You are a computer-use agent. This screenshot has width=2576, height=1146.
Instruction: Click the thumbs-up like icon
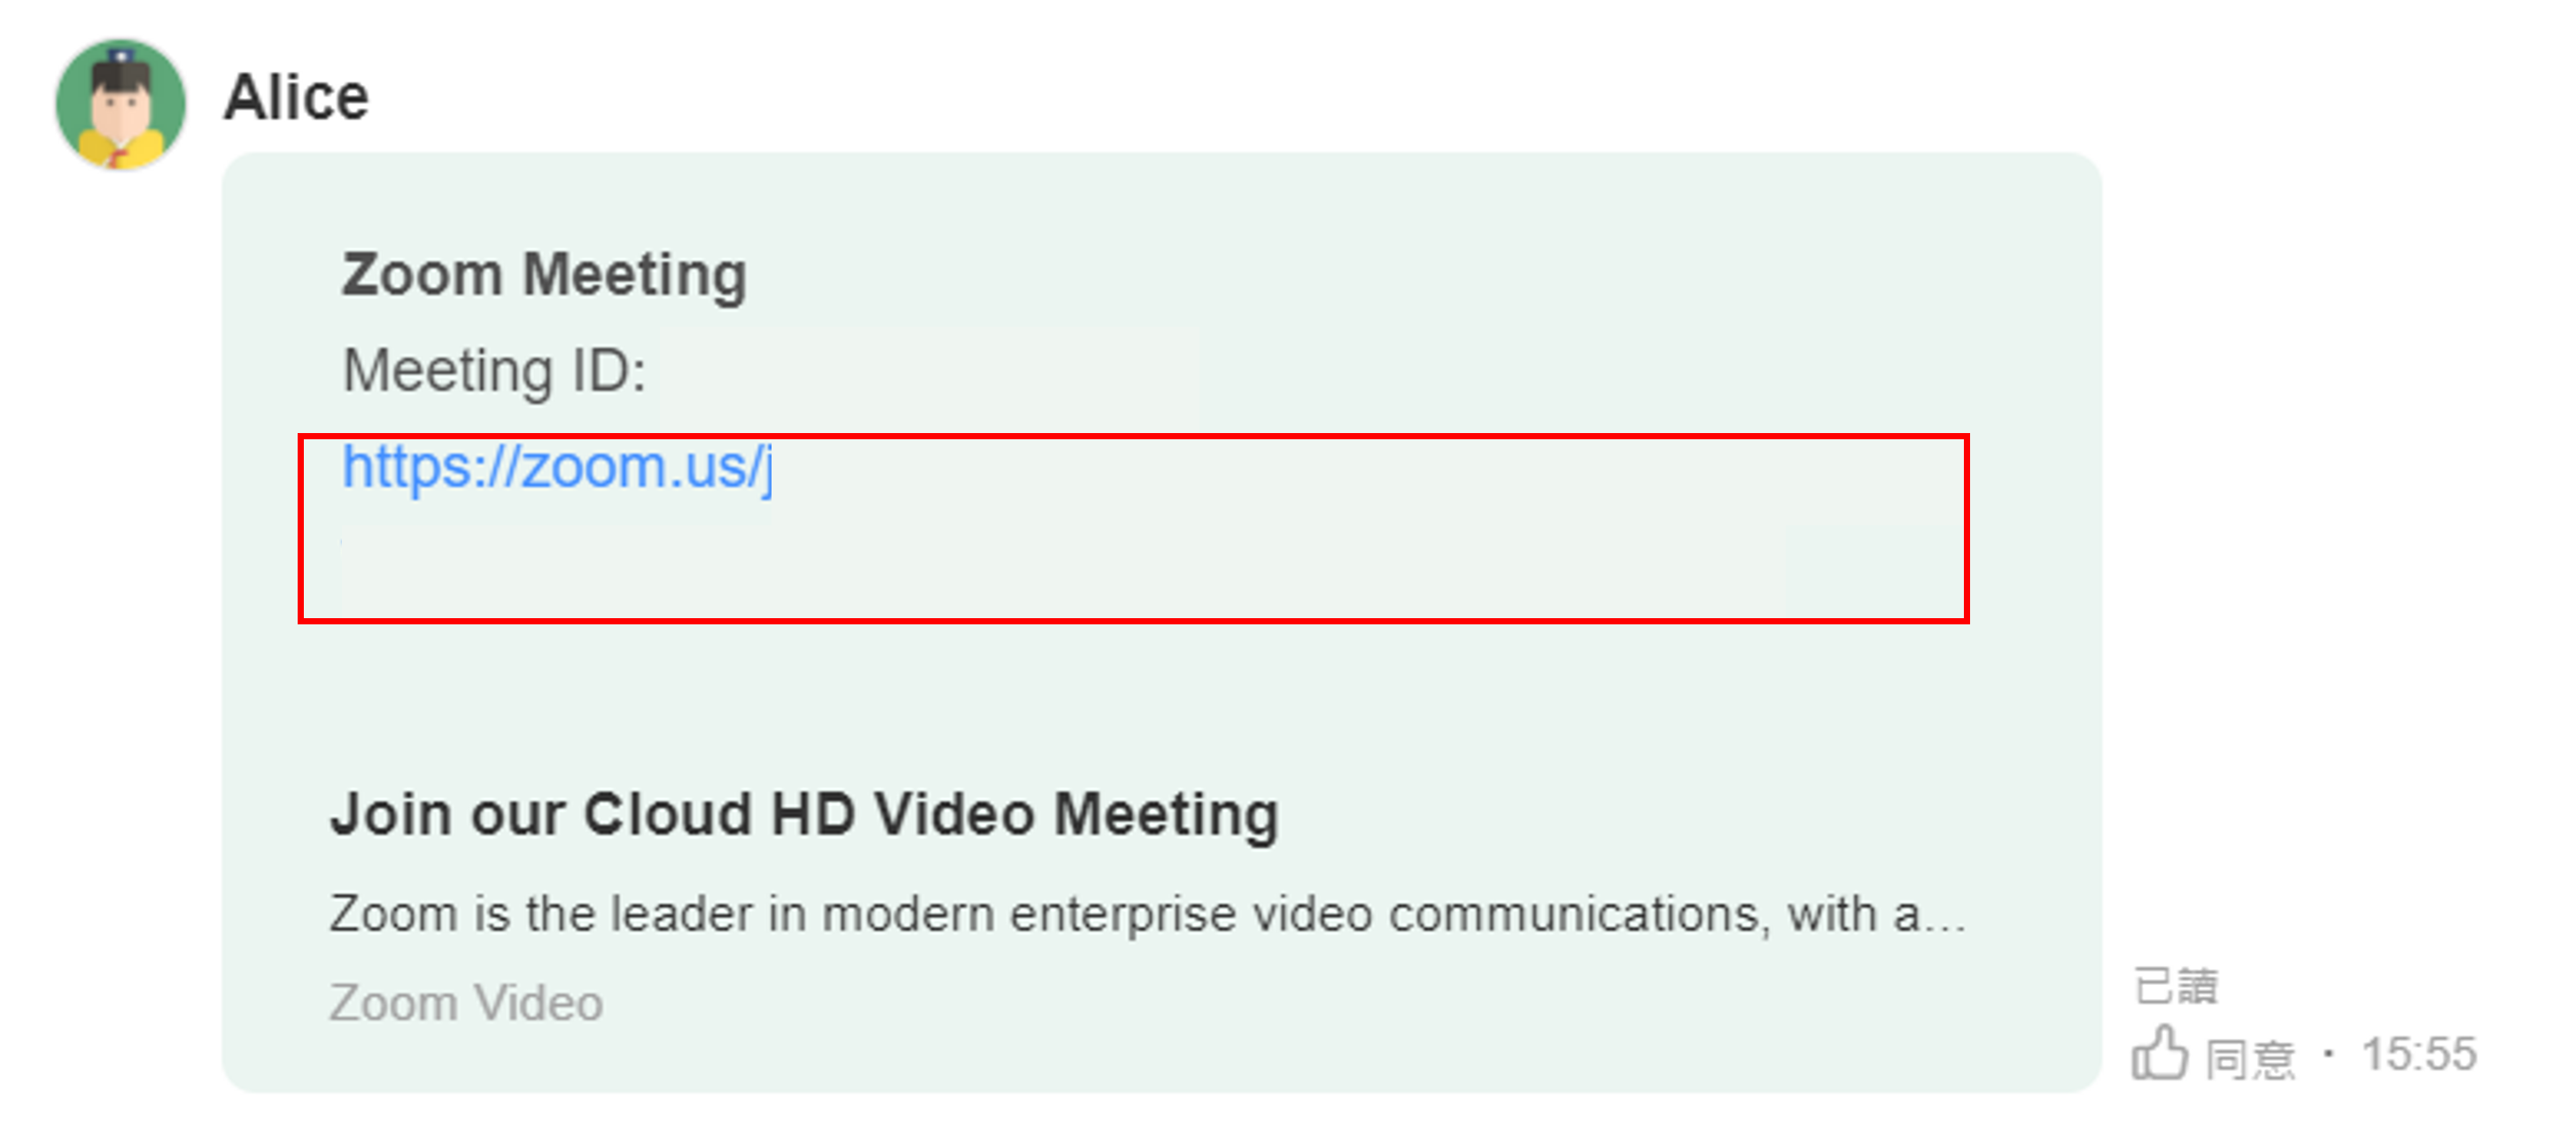2159,1054
